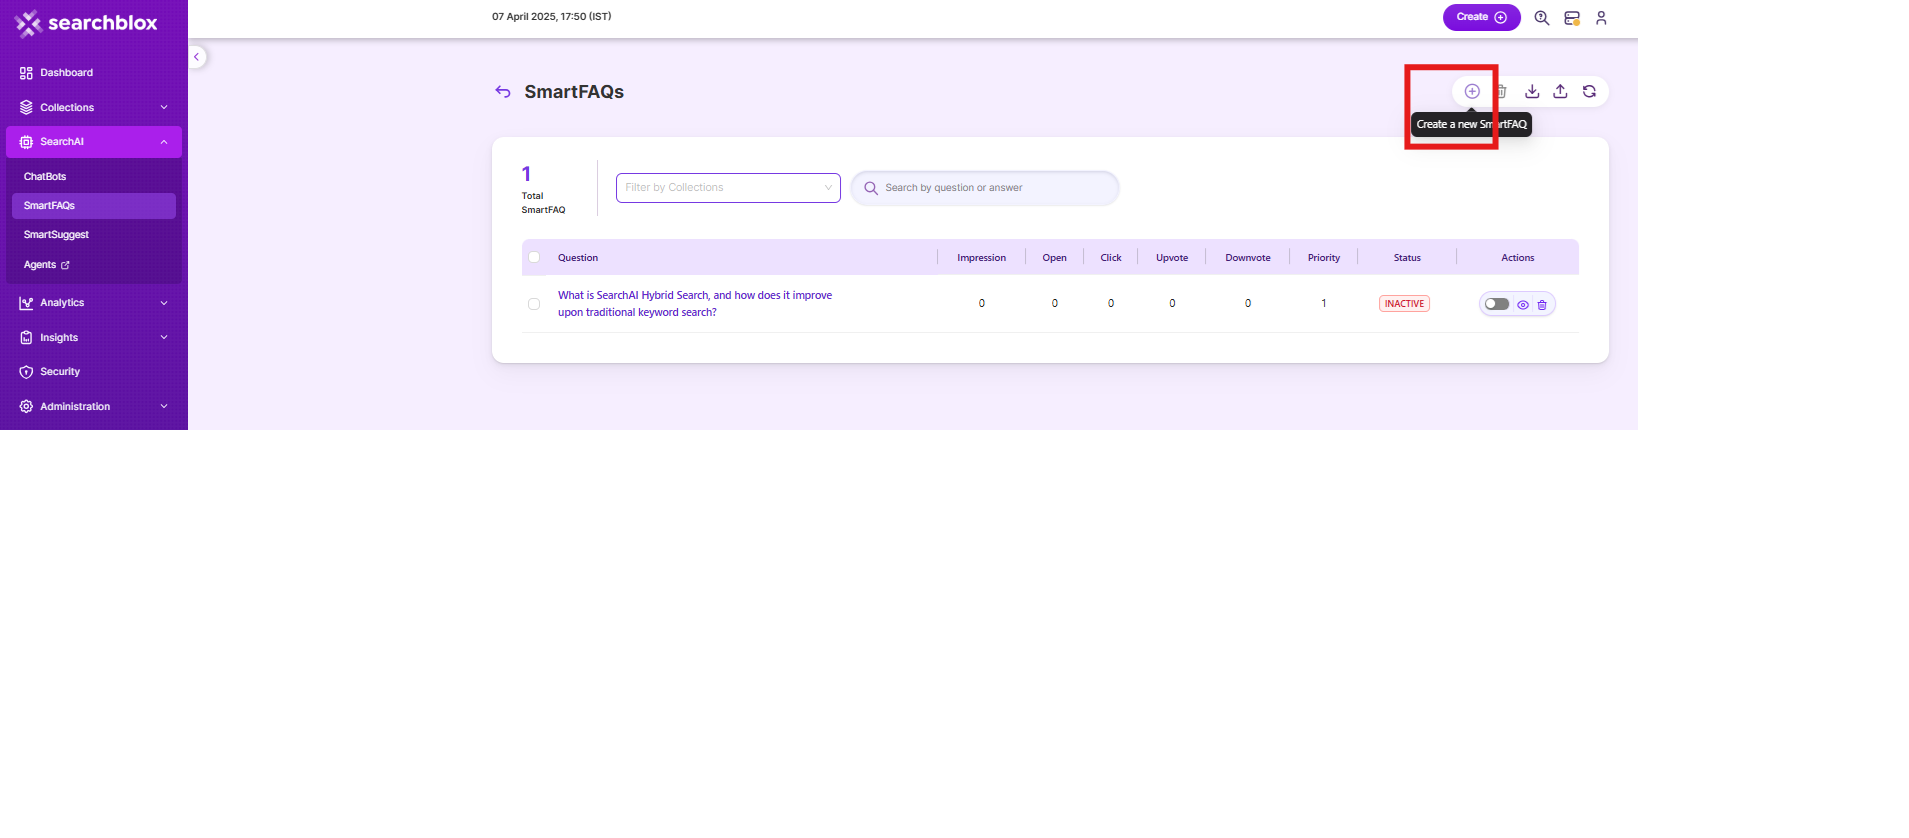
Task: Click the Dashboard grid icon
Action: tap(26, 73)
